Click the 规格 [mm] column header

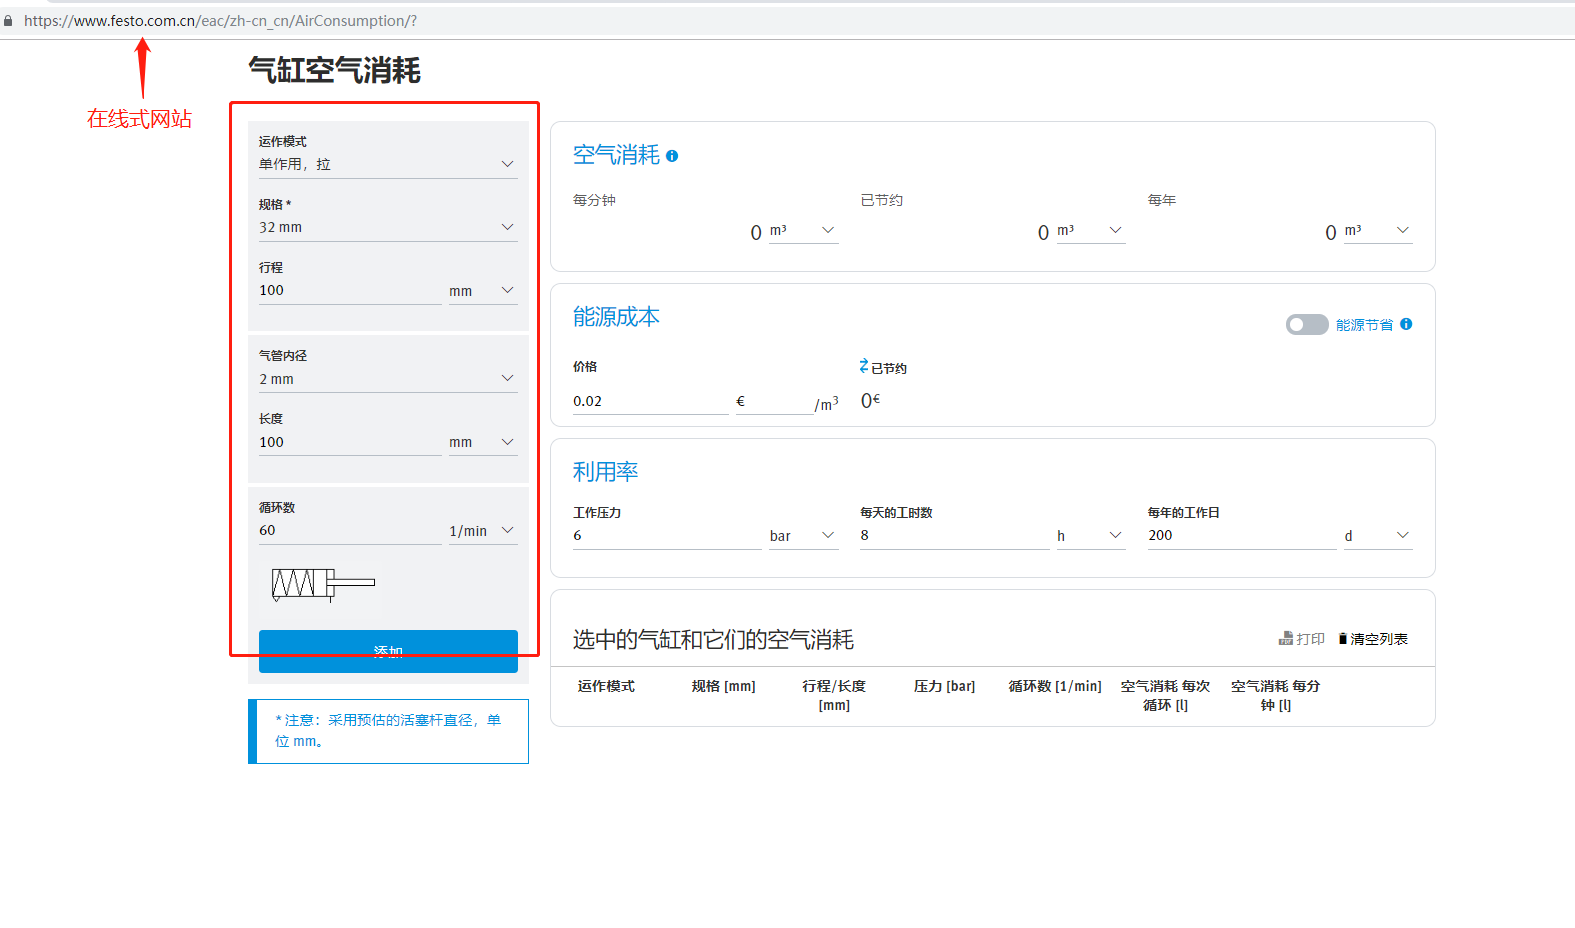click(724, 686)
